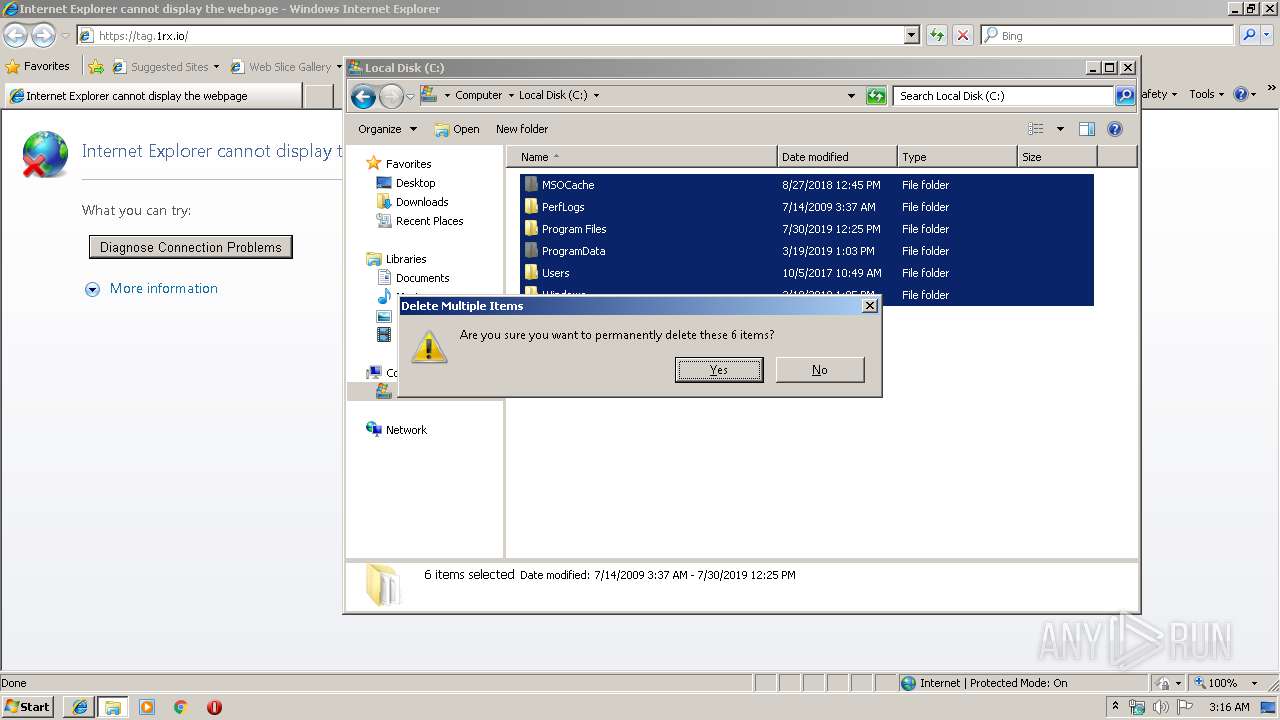This screenshot has height=720, width=1280.
Task: Focus the Bing search box
Action: (1107, 36)
